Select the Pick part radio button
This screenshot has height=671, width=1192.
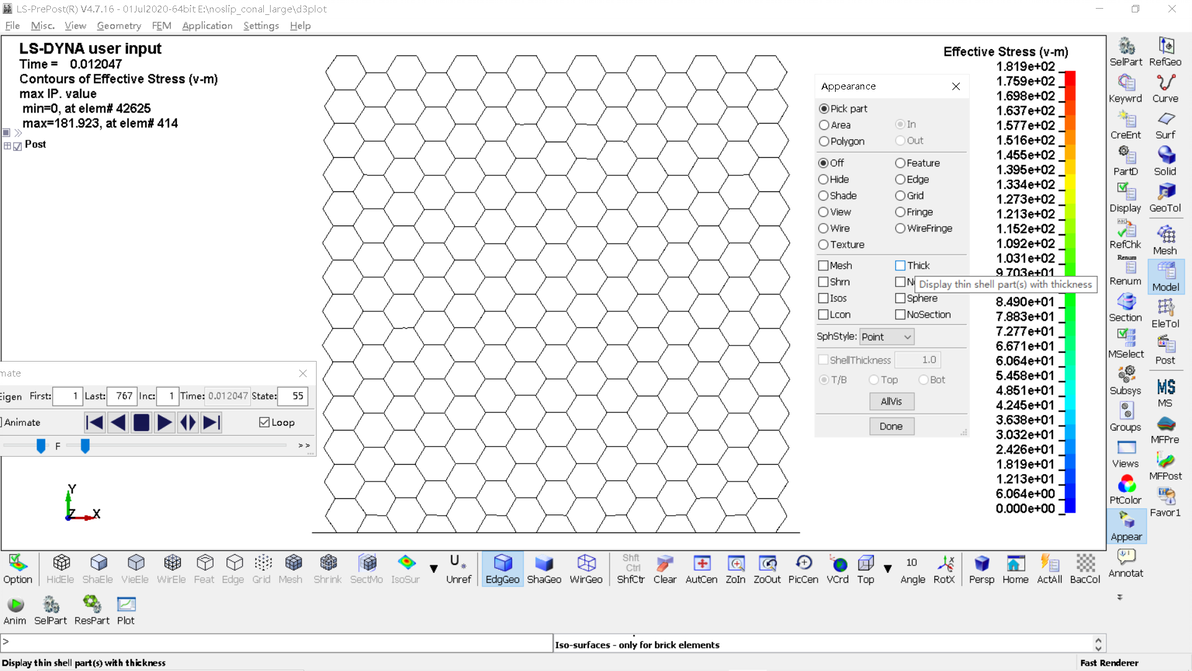824,109
